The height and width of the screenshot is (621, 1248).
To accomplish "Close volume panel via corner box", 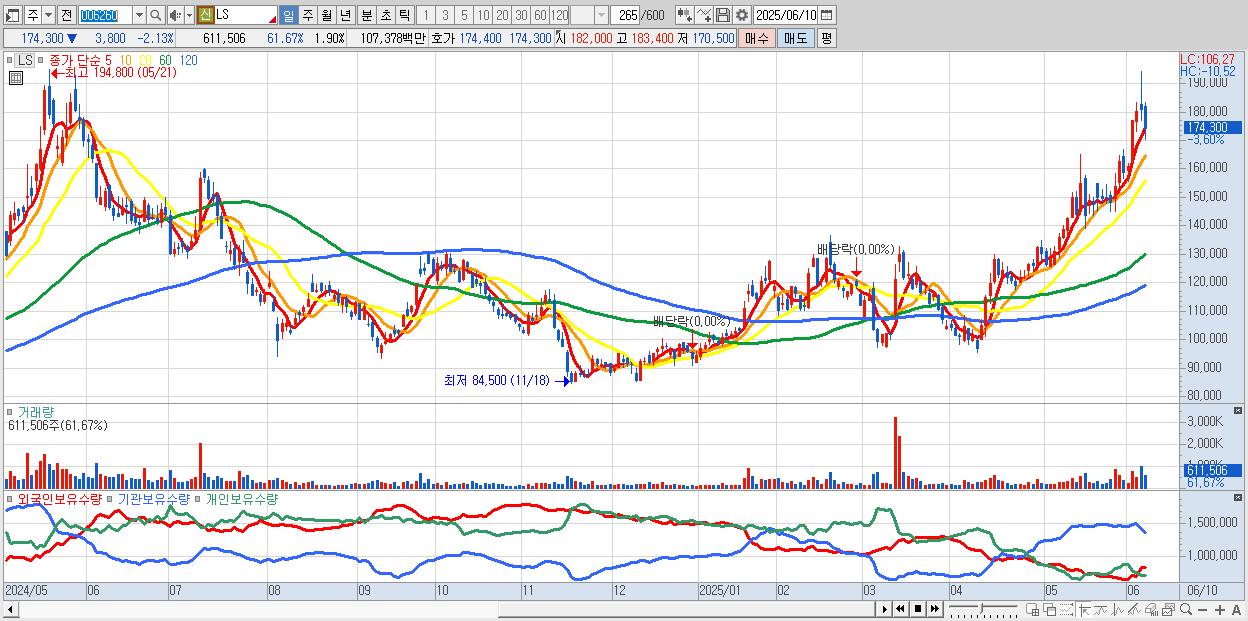I will pos(1240,410).
